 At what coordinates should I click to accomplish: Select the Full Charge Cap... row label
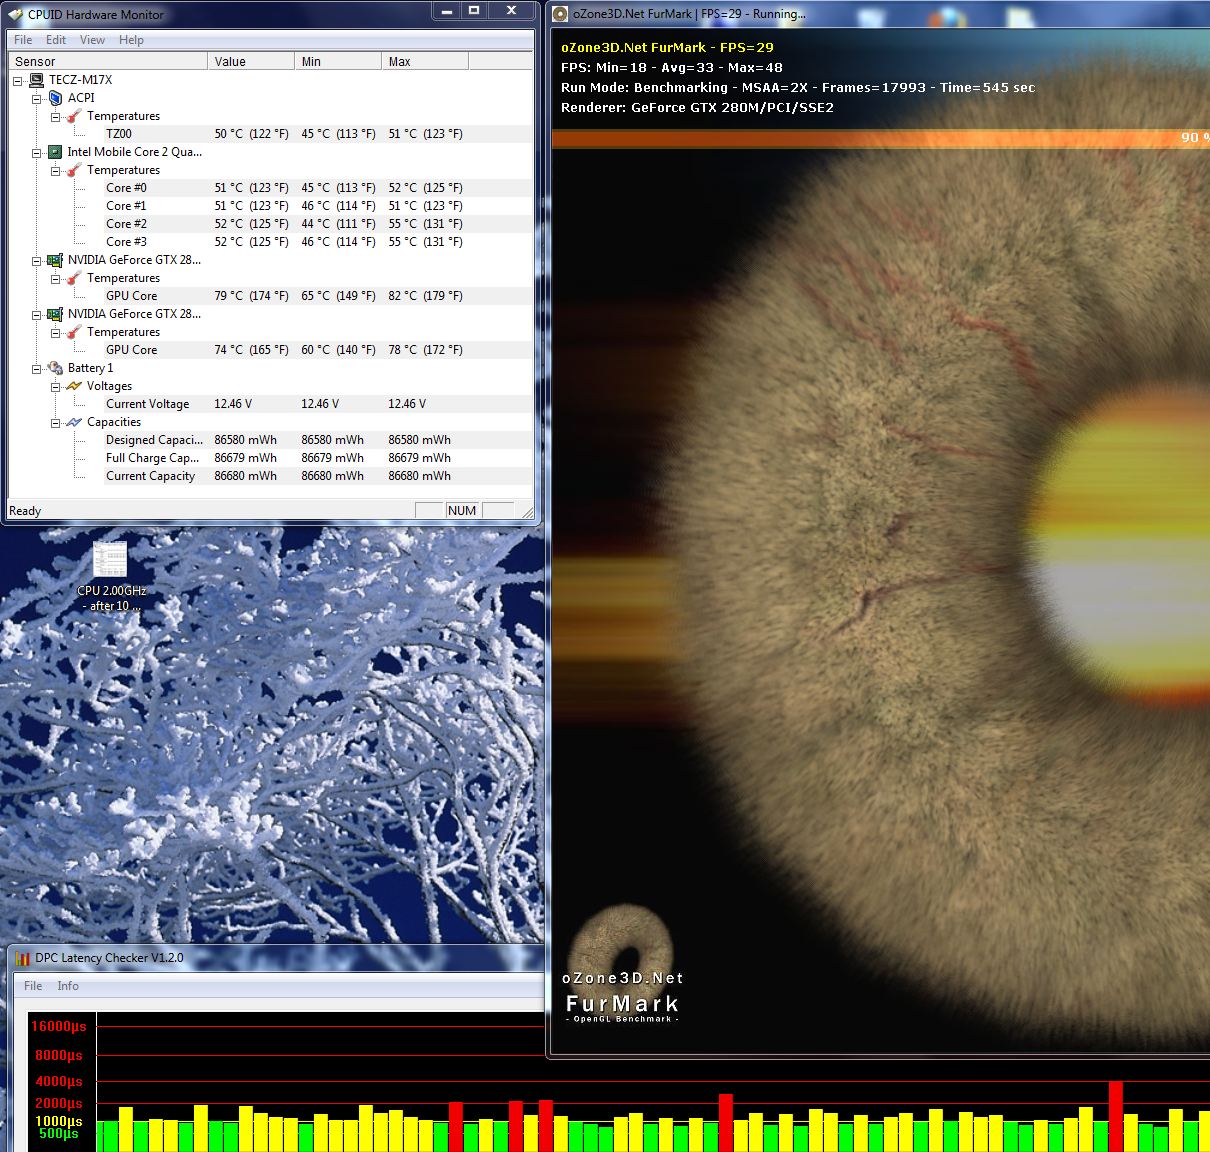click(x=152, y=458)
